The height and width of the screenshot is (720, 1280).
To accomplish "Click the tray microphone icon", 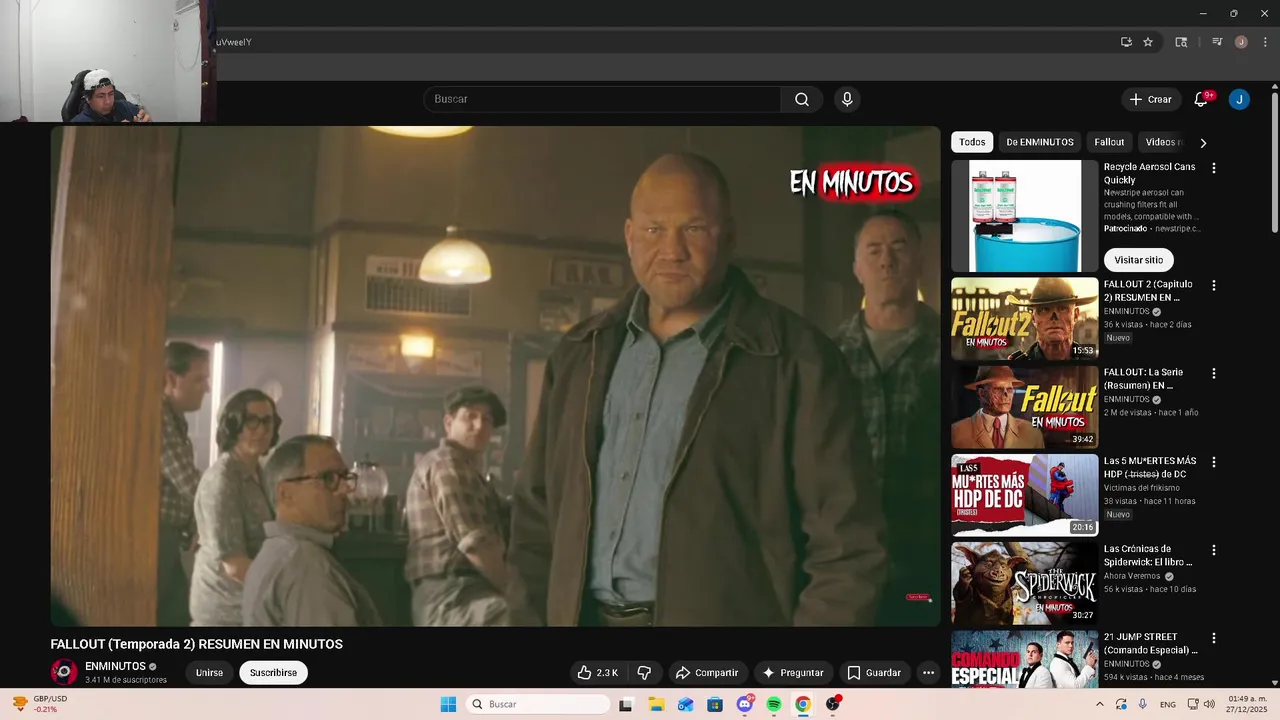I will click(1142, 704).
